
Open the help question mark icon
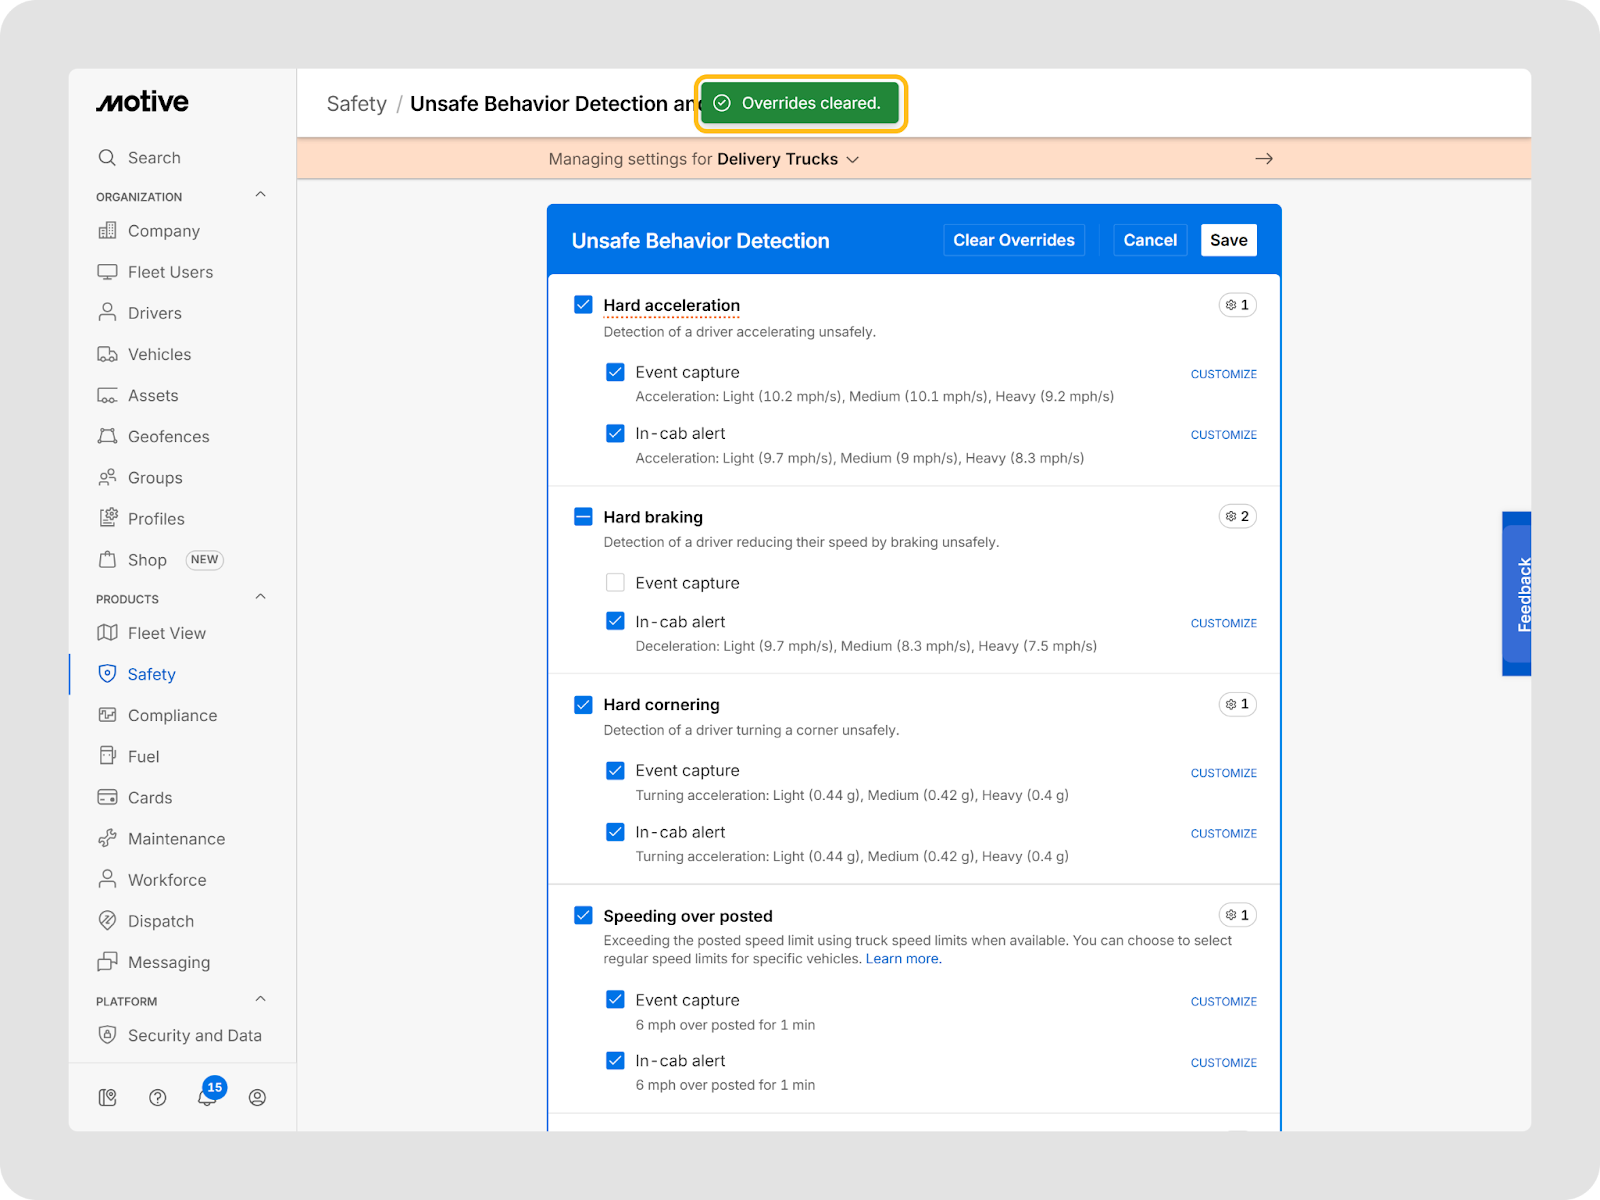point(157,1097)
